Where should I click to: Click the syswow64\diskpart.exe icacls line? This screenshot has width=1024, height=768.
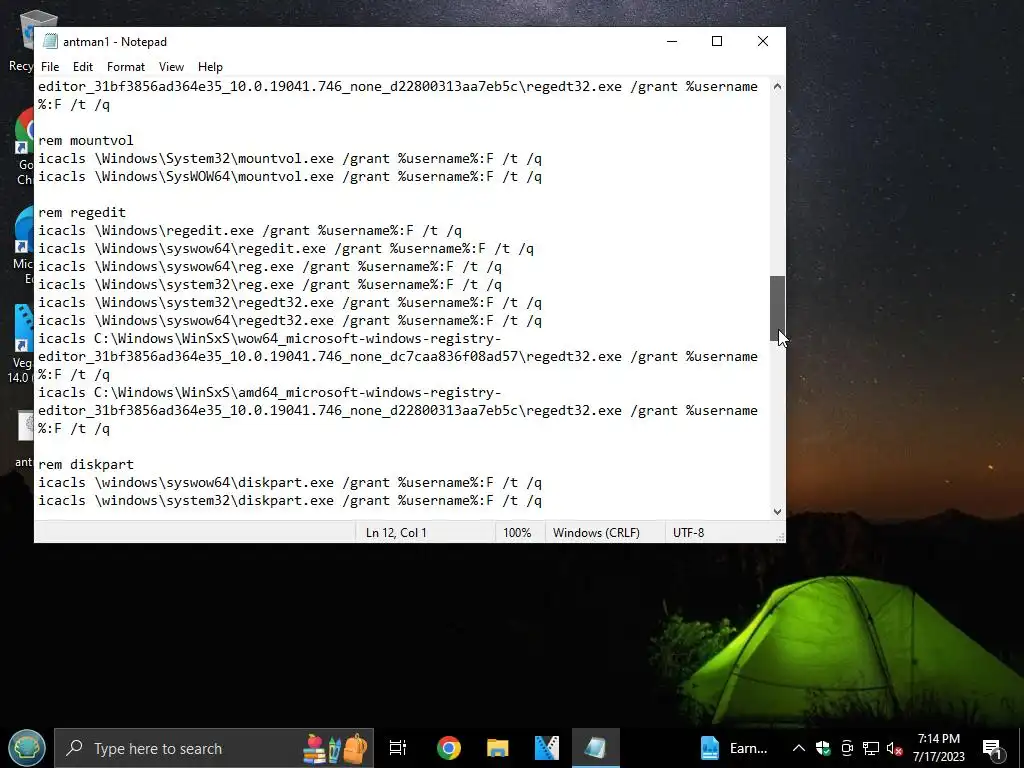pos(290,483)
